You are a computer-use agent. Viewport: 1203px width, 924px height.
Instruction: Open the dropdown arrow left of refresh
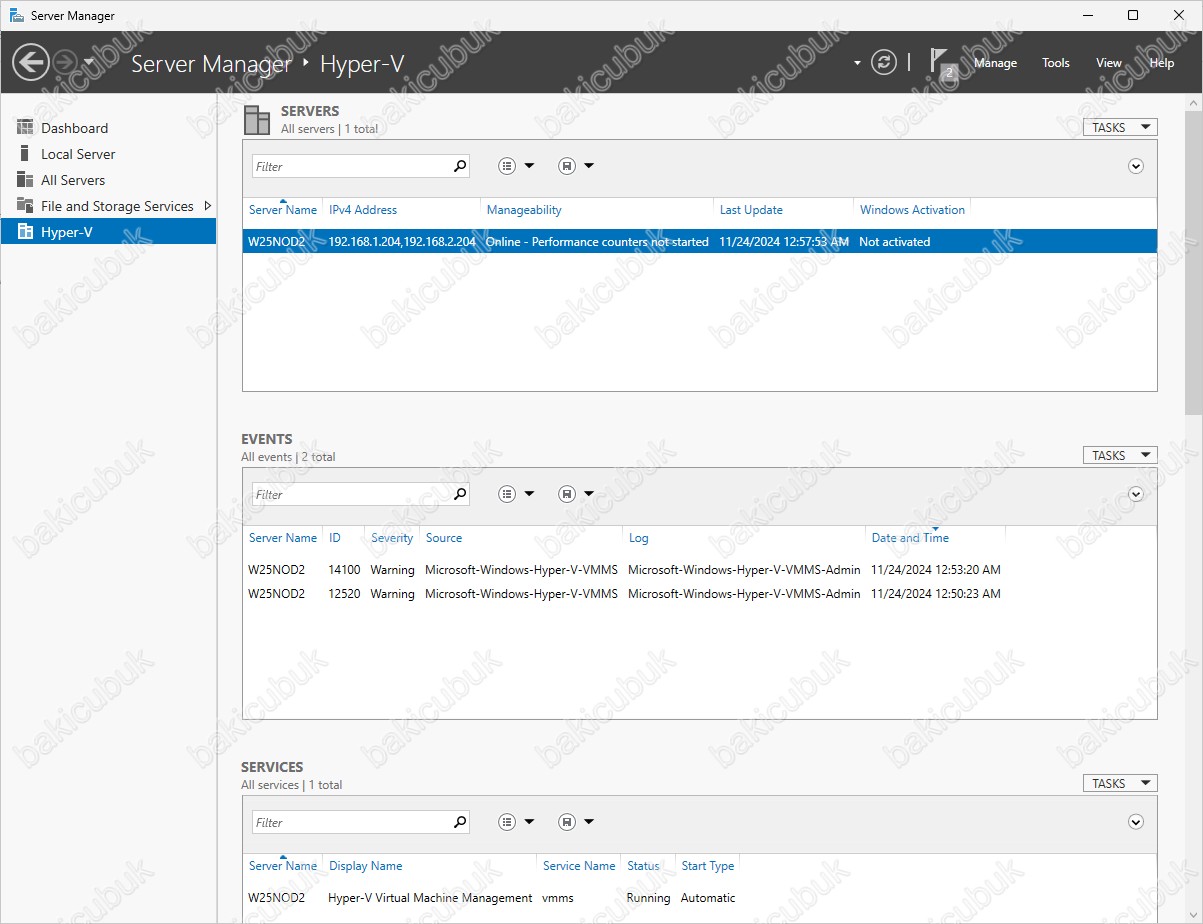pos(857,63)
